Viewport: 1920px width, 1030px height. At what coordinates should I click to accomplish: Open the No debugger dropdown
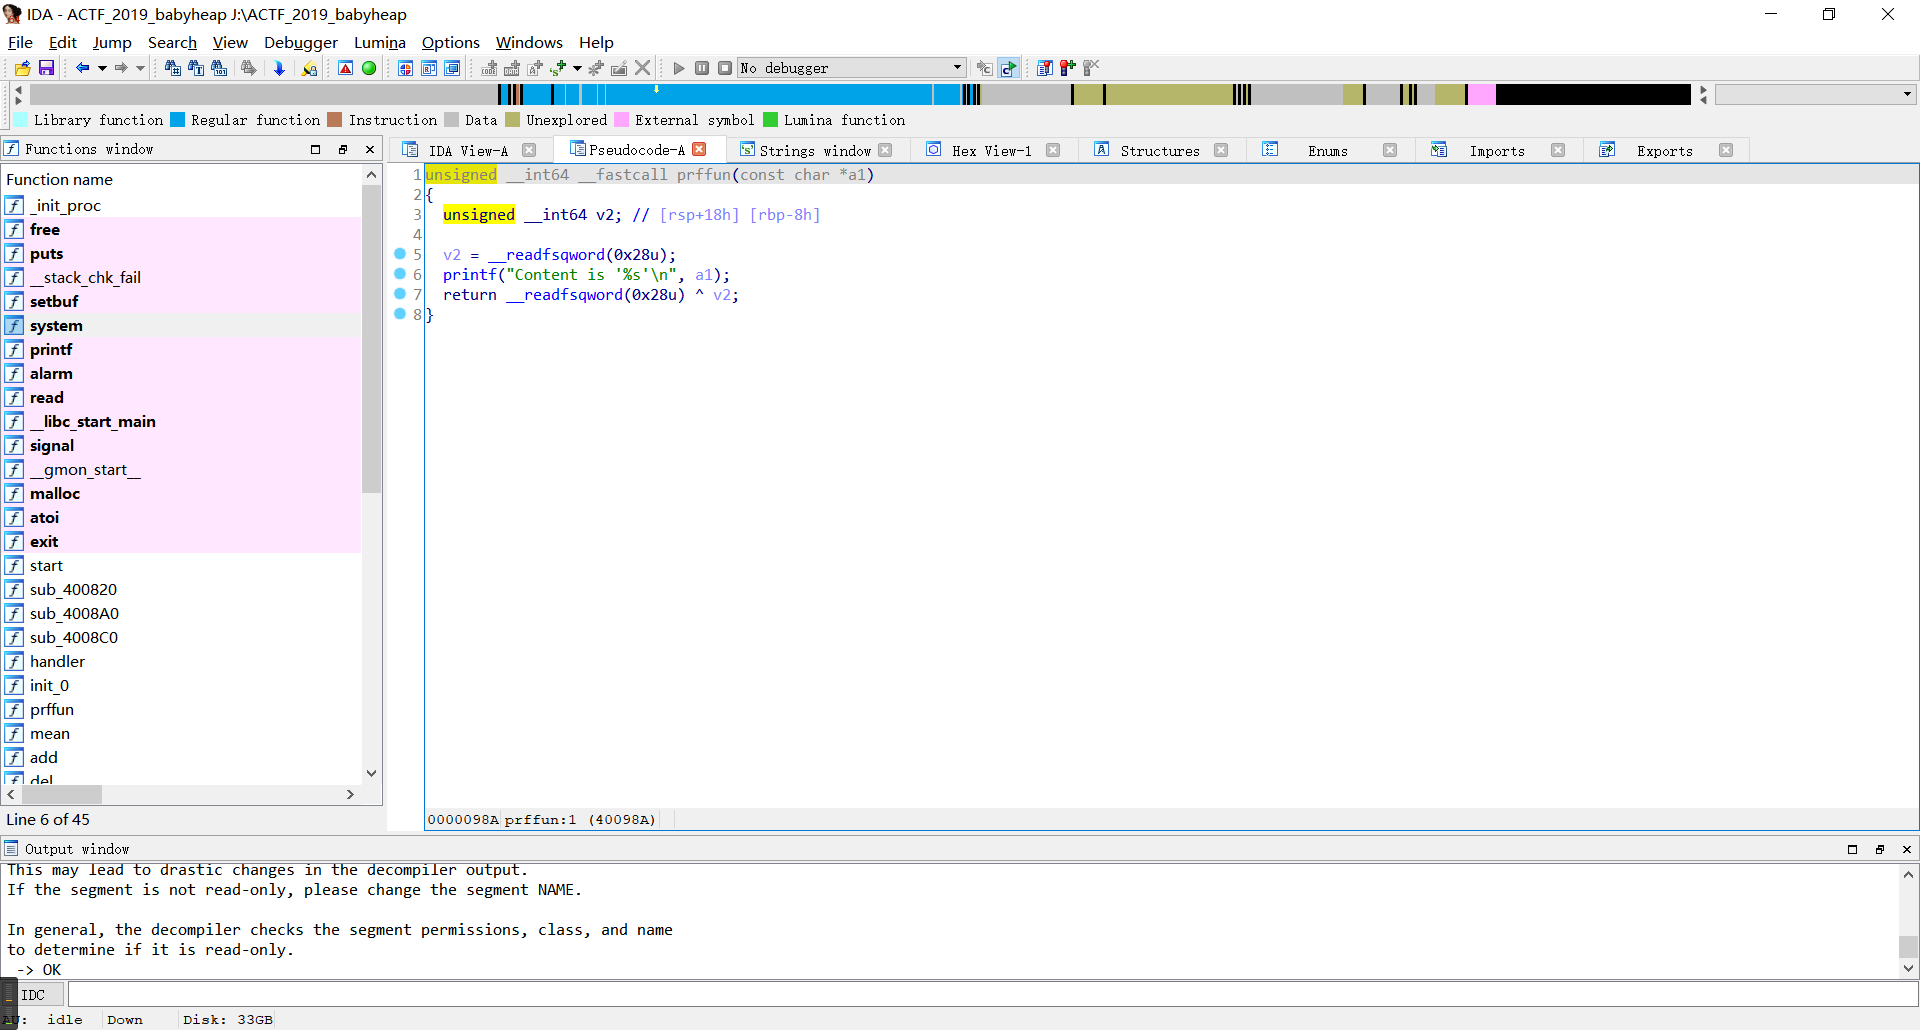957,68
